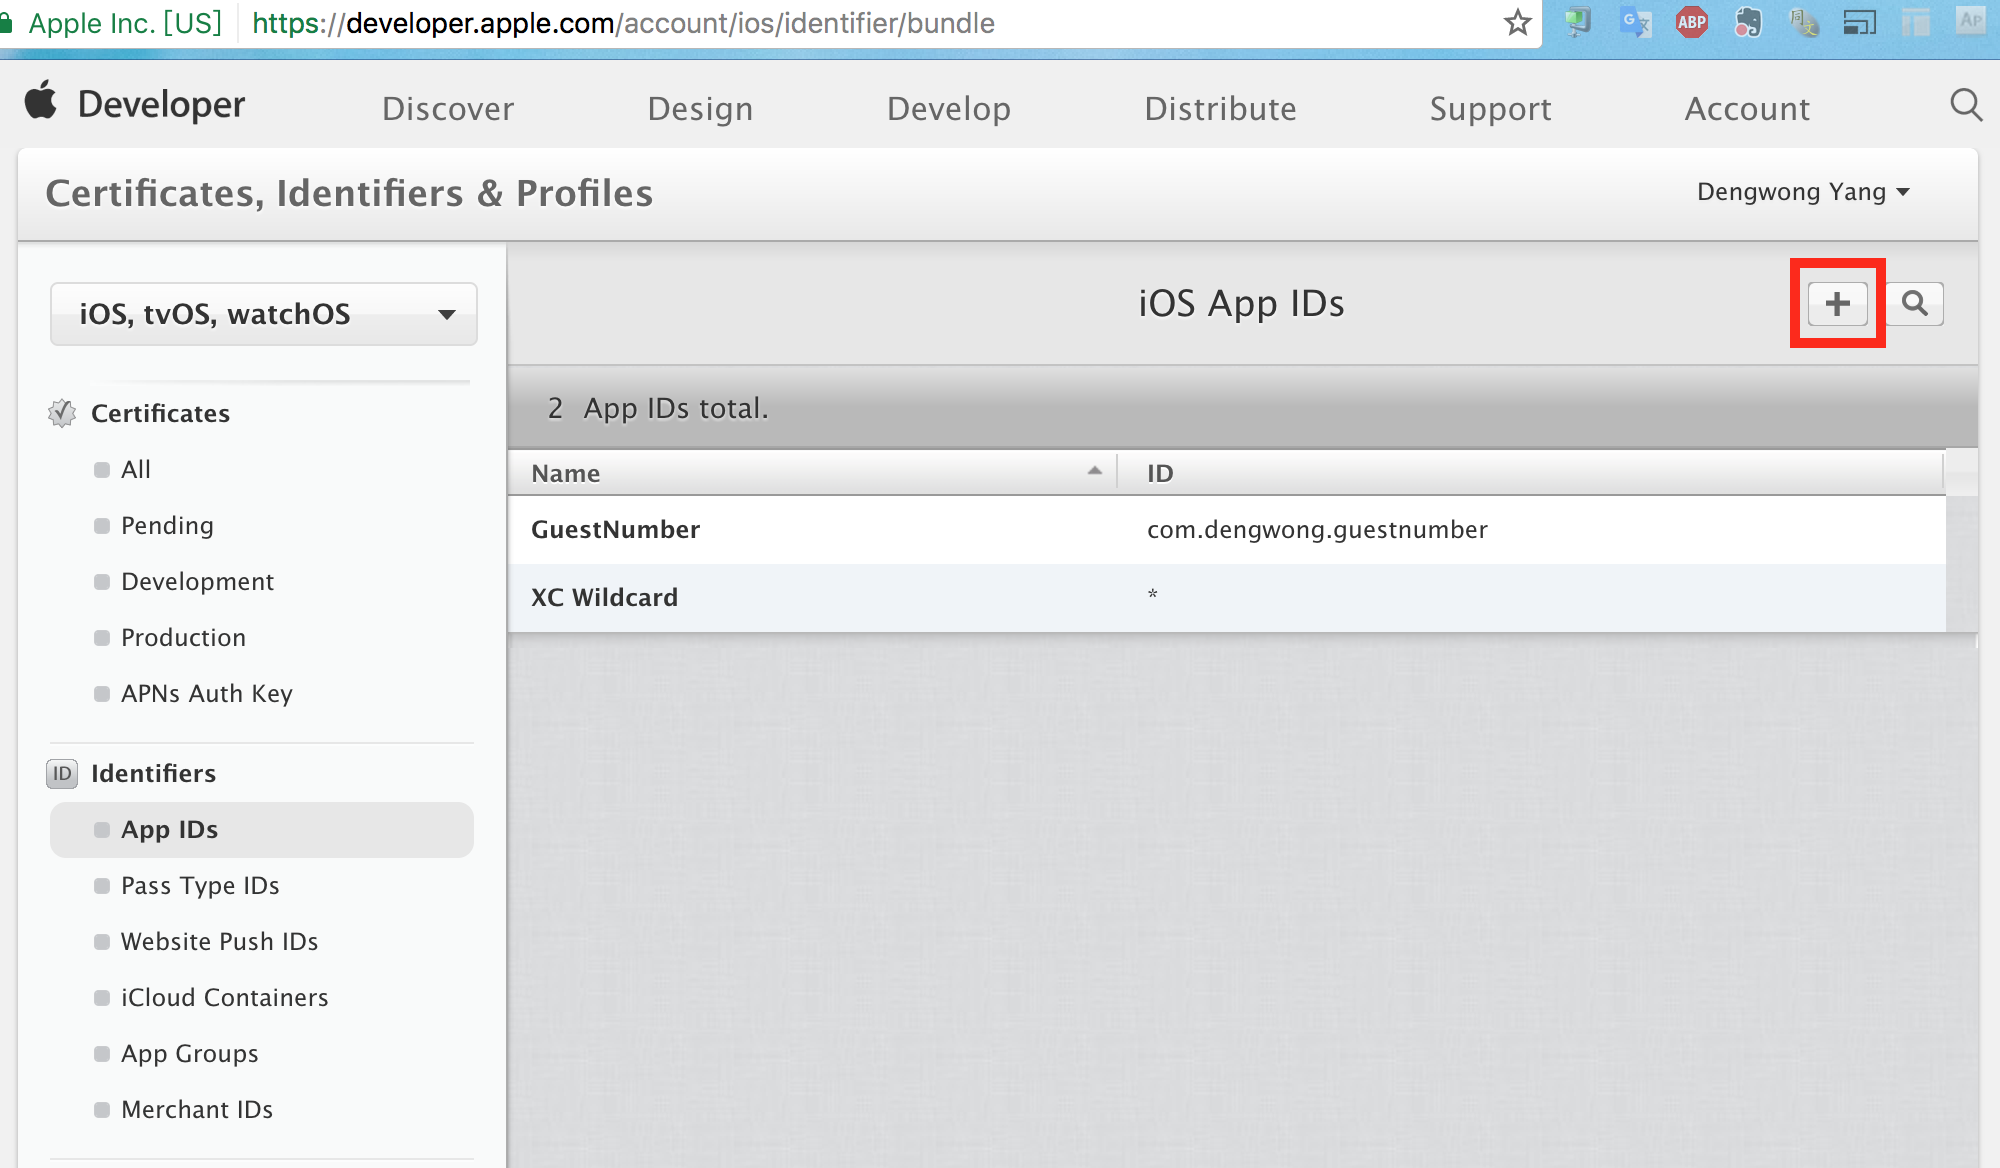Select iCloud Containers

[x=224, y=997]
